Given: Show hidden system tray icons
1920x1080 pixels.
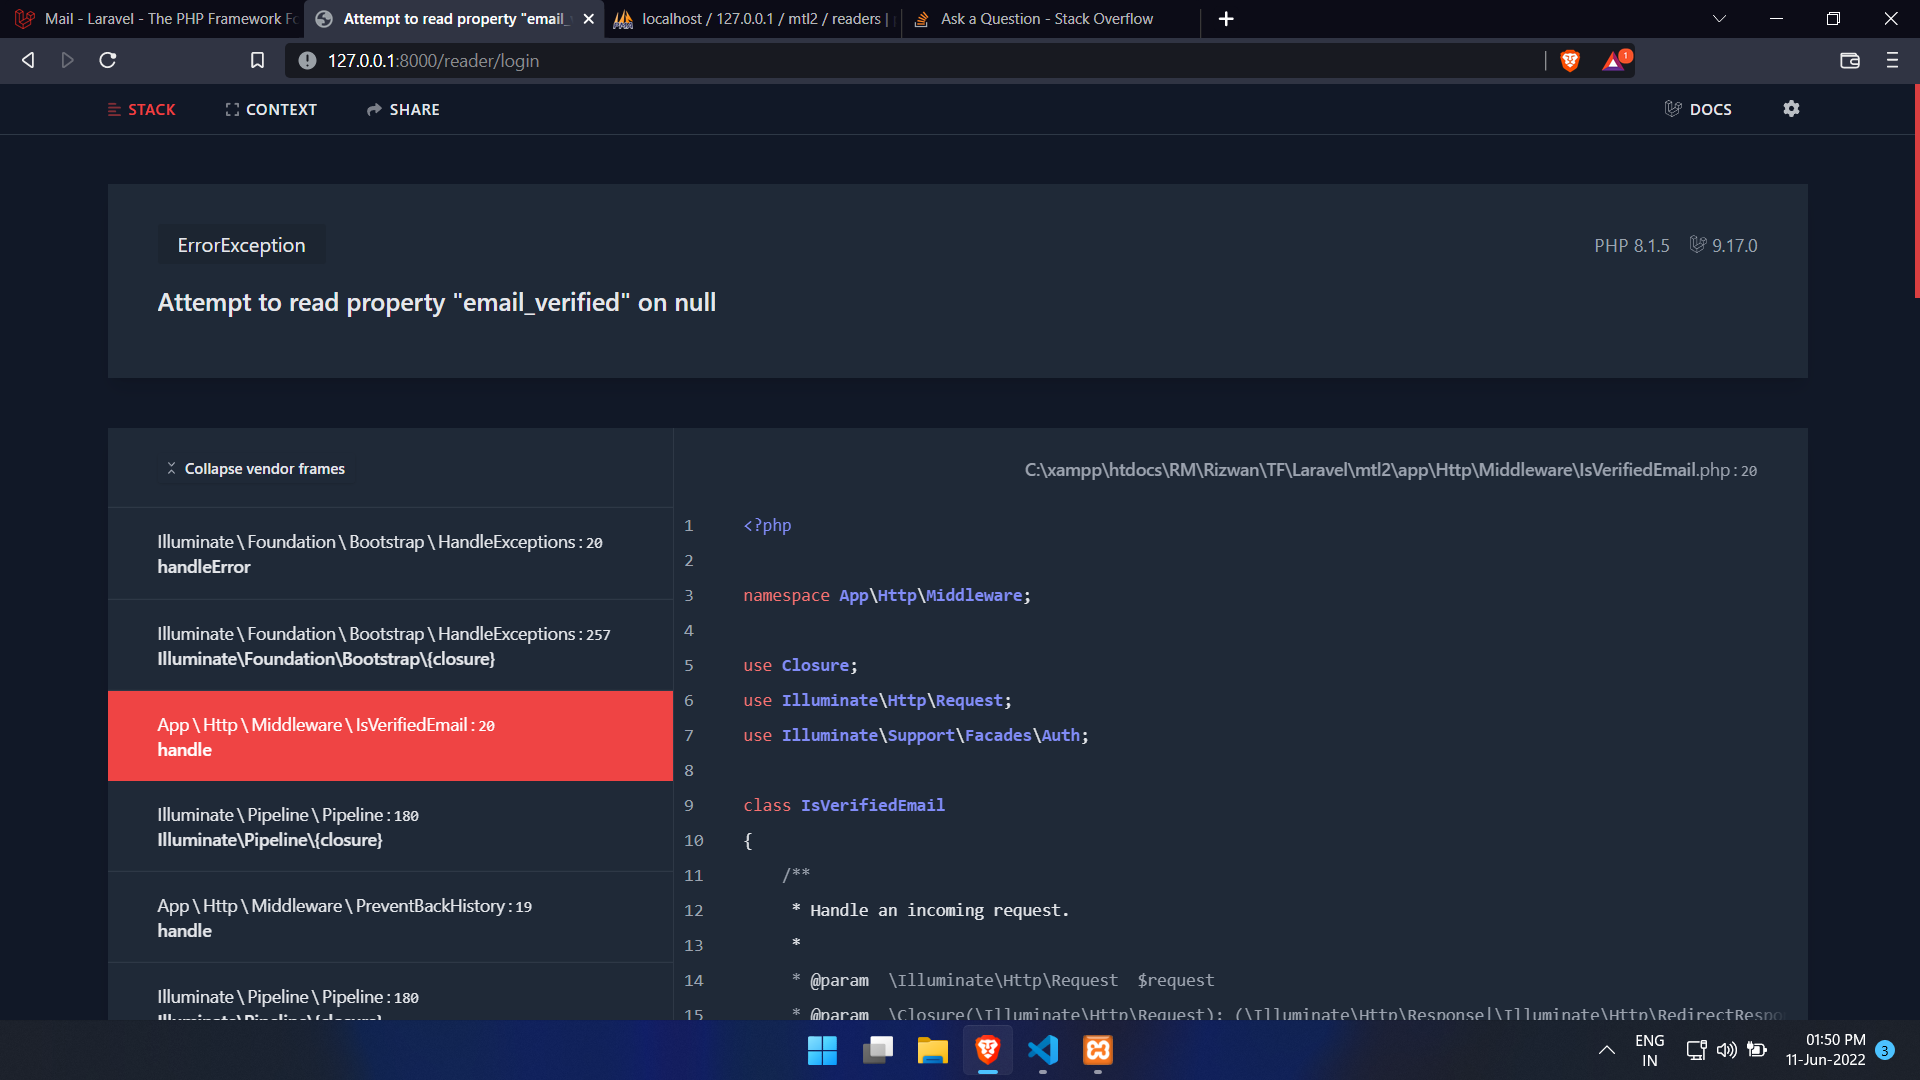Looking at the screenshot, I should pyautogui.click(x=1607, y=1050).
